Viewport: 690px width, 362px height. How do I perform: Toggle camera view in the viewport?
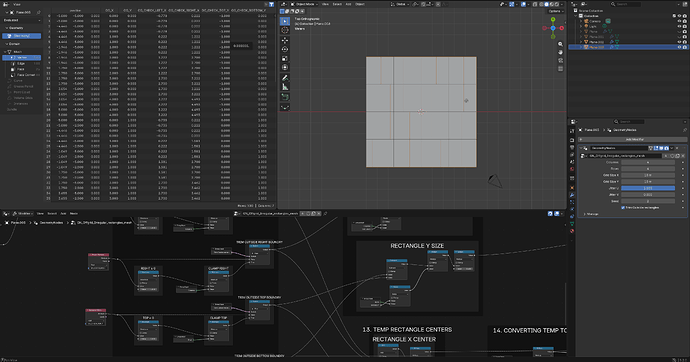[560, 60]
